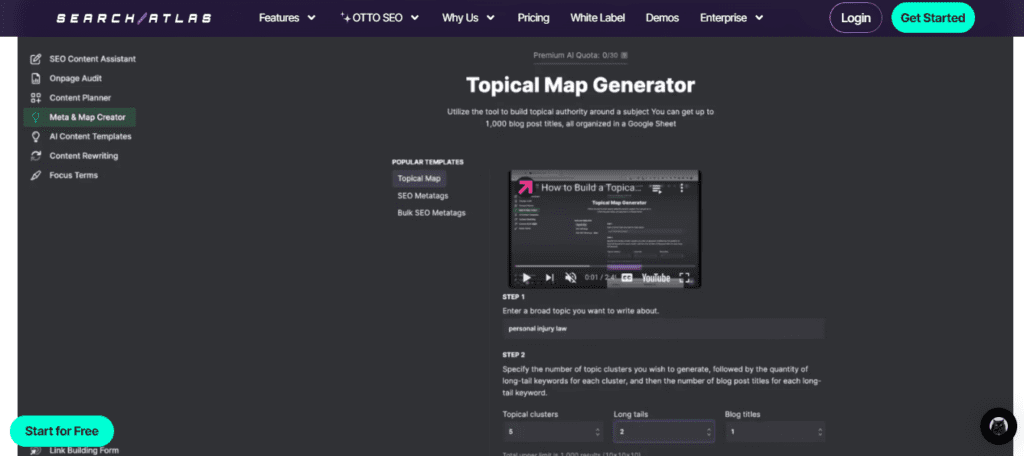The image size is (1024, 456).
Task: Open the video on YouTube
Action: [x=656, y=278]
